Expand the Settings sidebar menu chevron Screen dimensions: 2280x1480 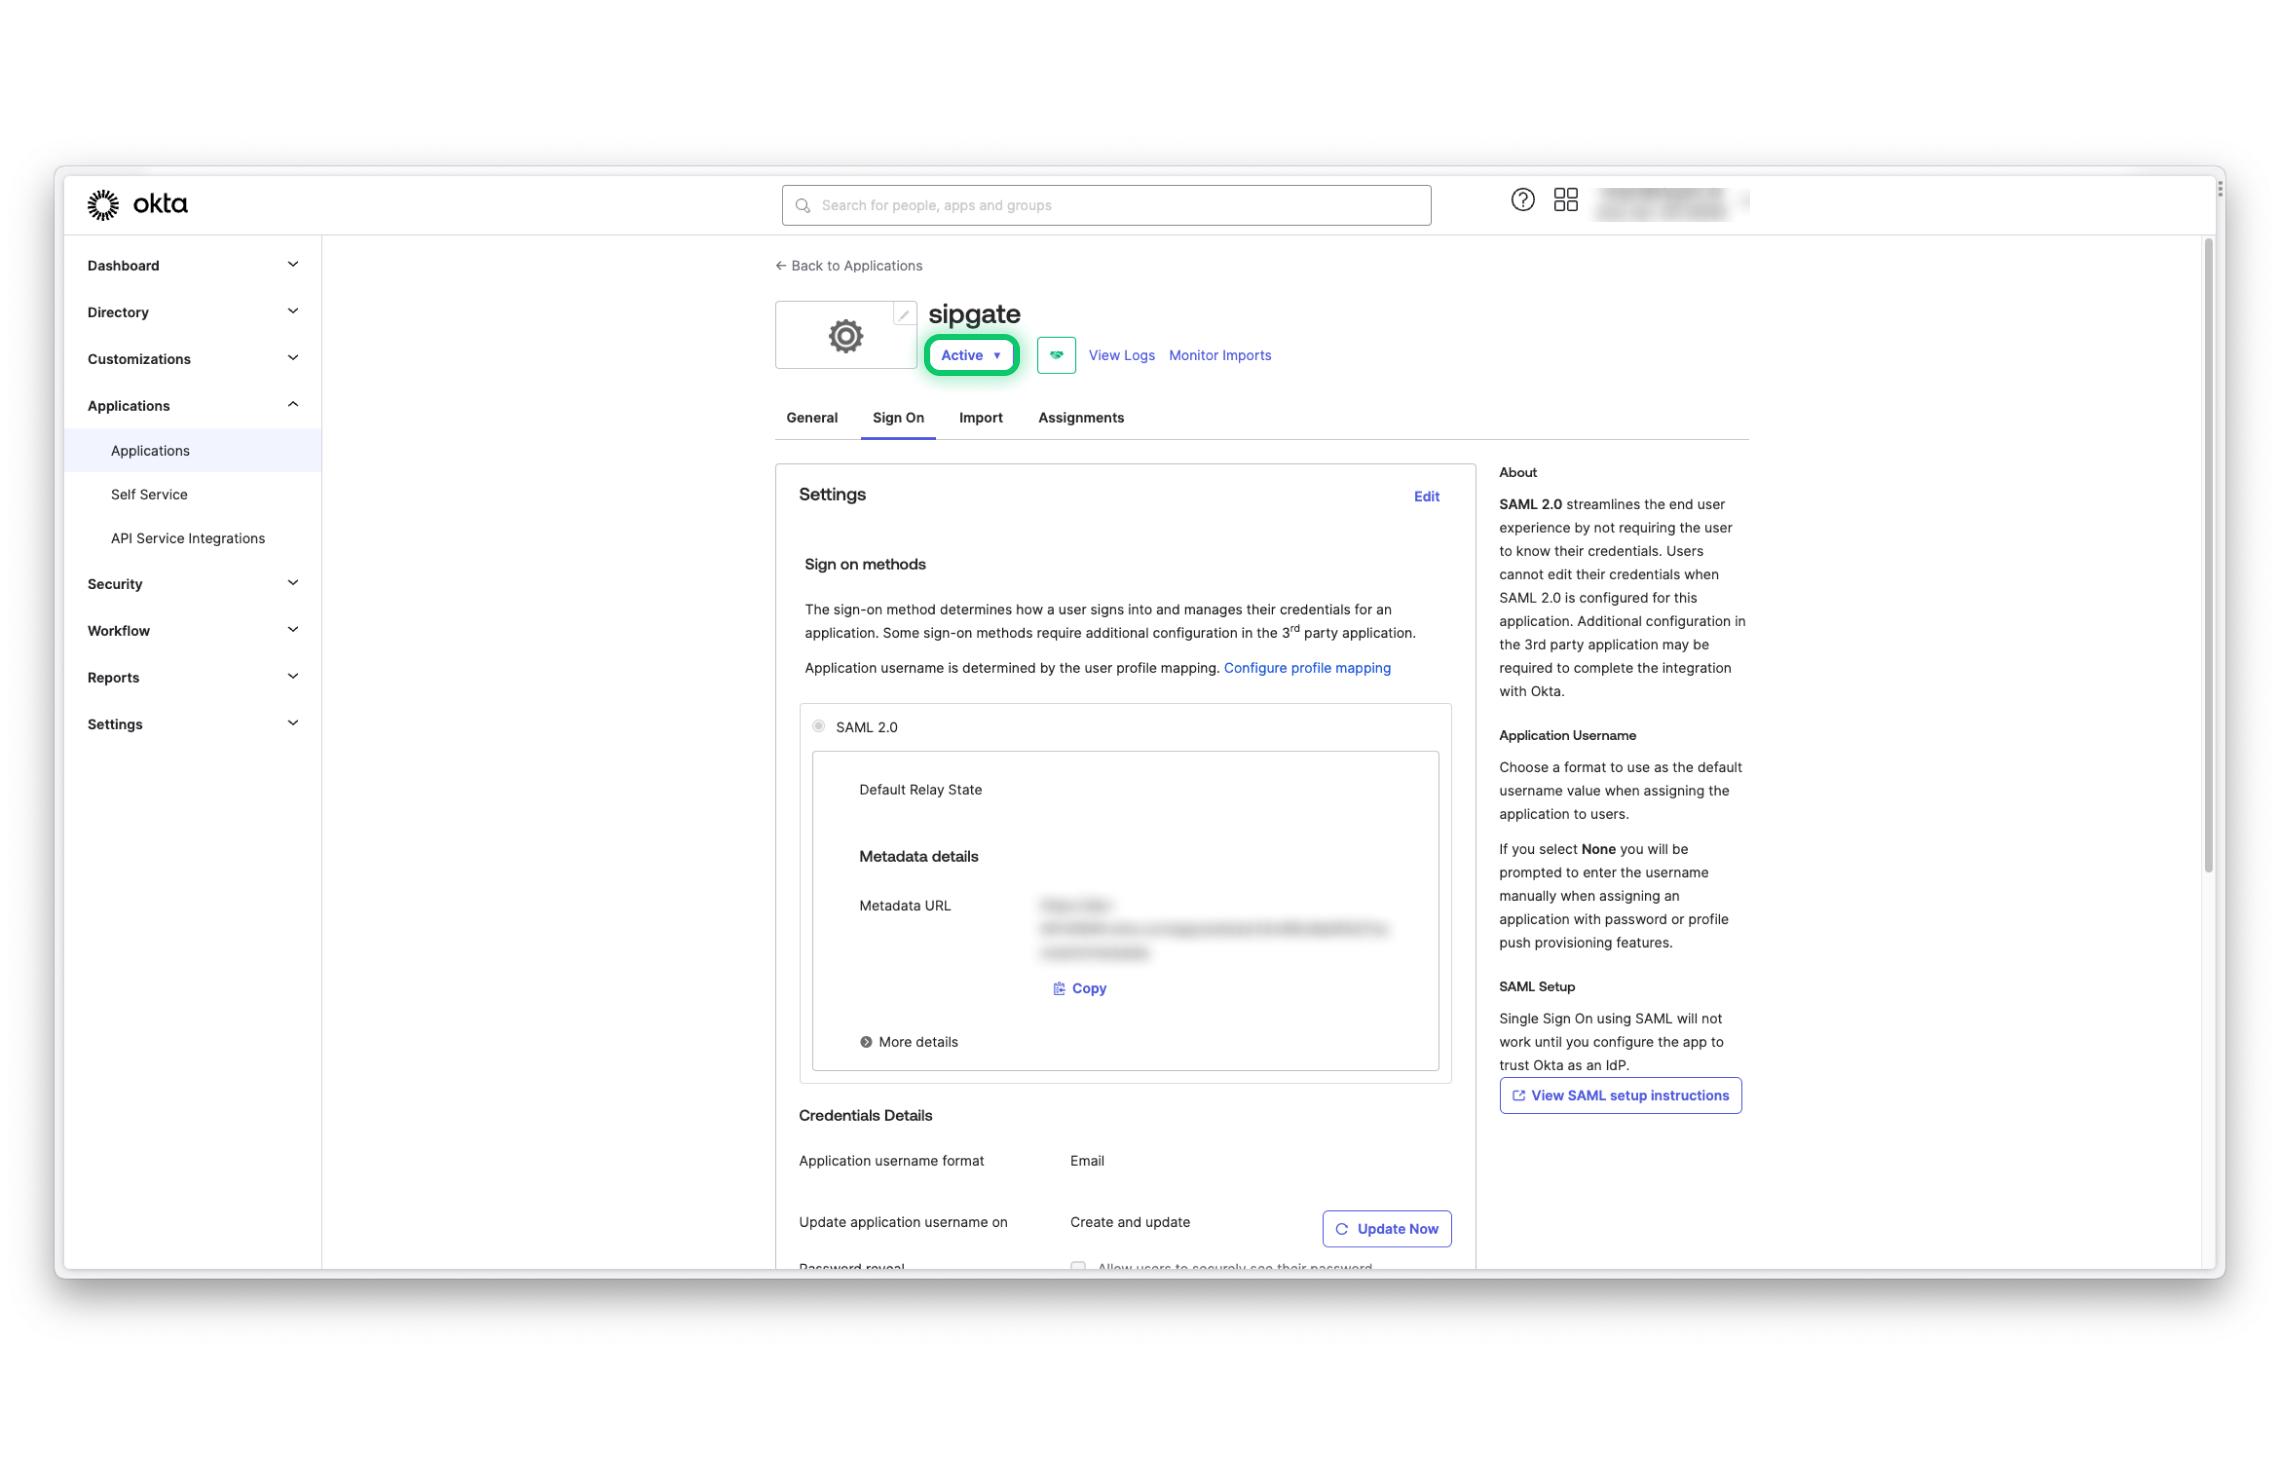click(x=292, y=724)
